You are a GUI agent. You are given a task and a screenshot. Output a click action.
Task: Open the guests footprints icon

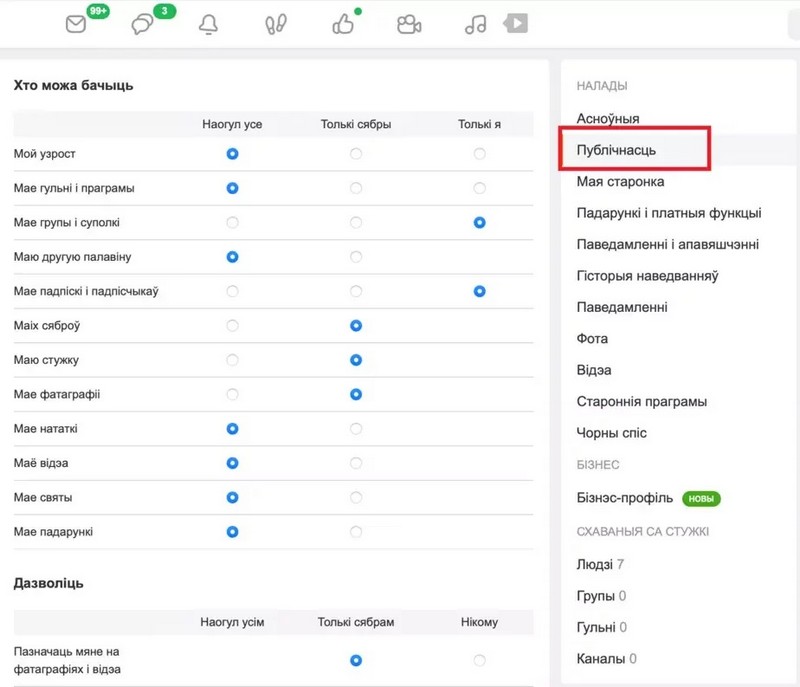275,25
